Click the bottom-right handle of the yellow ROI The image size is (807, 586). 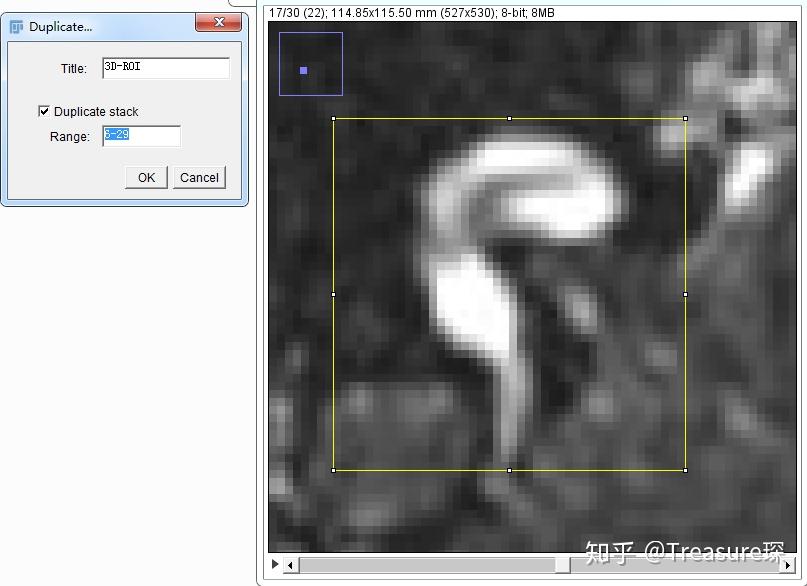pyautogui.click(x=684, y=468)
